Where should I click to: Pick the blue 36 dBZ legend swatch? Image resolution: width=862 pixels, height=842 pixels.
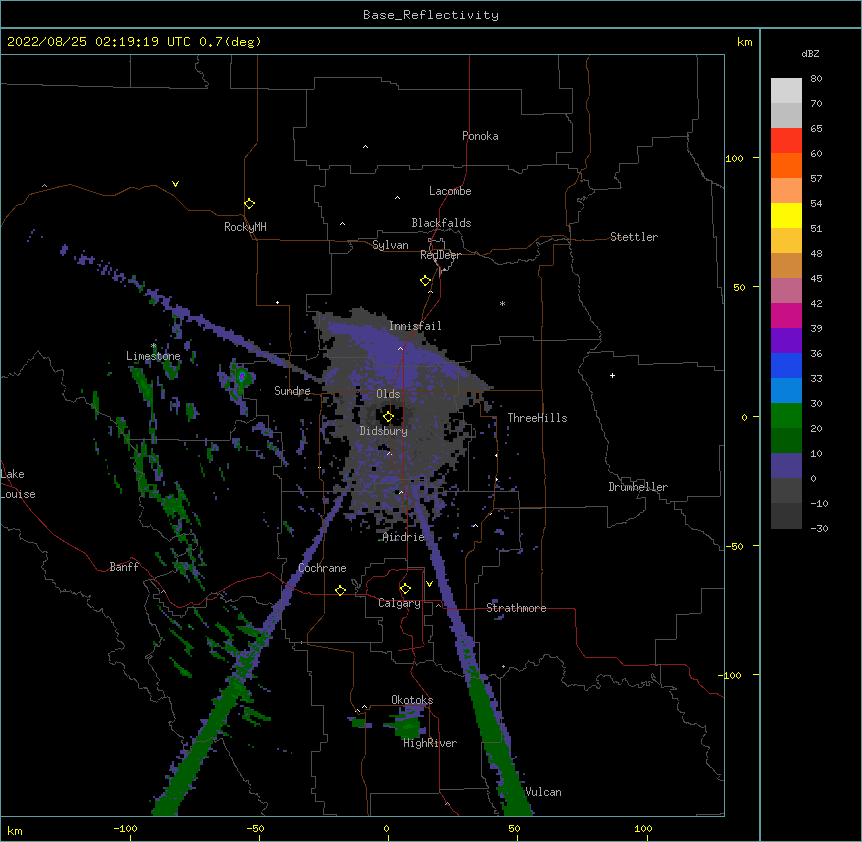[x=786, y=365]
